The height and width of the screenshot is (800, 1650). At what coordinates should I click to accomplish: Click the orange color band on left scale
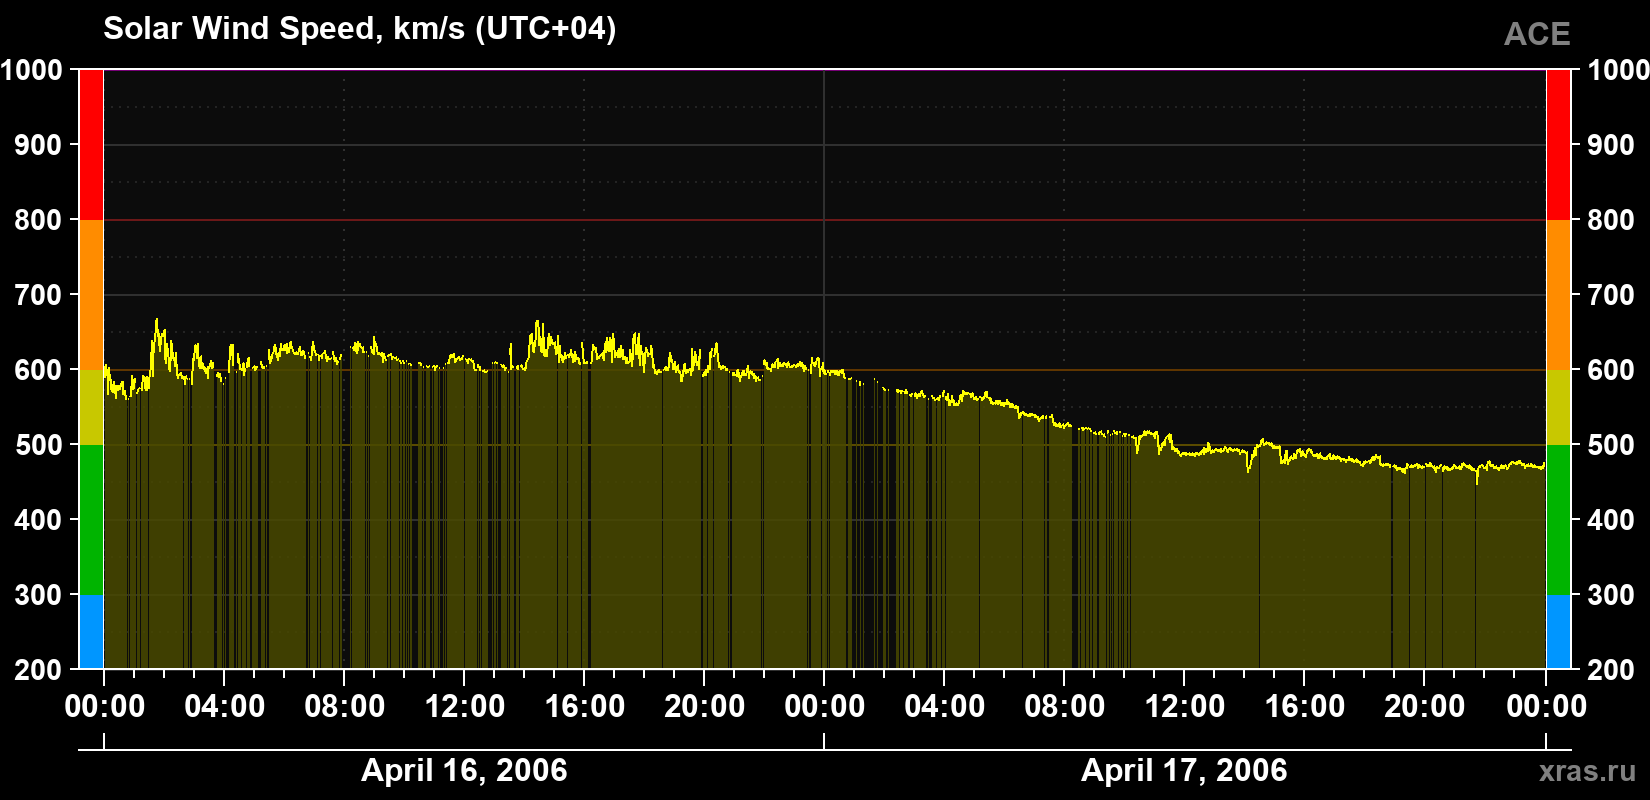coord(91,295)
